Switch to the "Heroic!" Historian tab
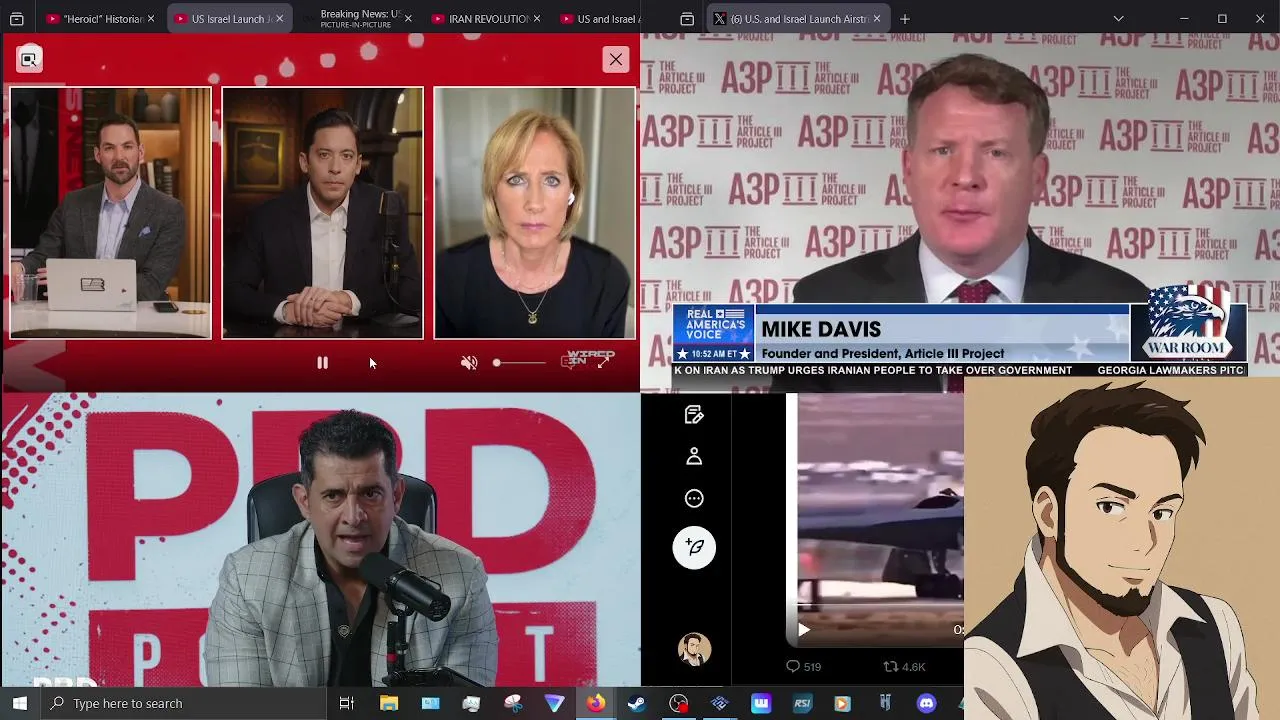Viewport: 1280px width, 720px height. point(99,19)
